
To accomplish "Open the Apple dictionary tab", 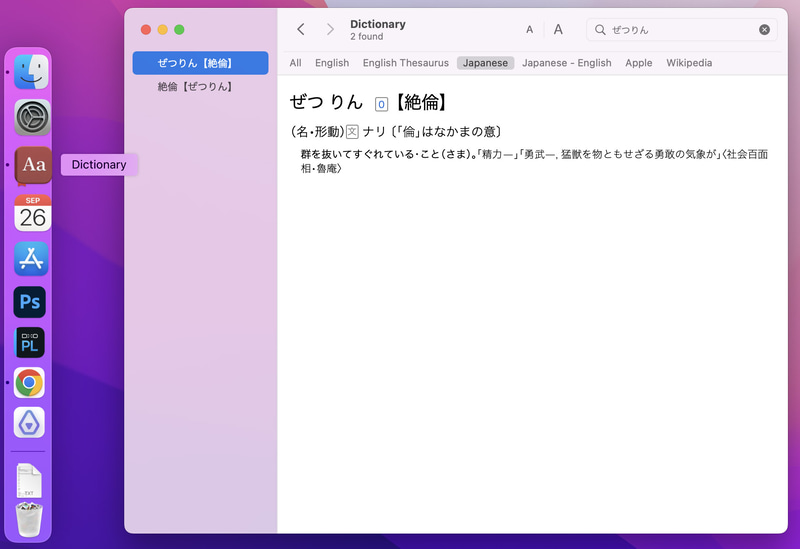I will [638, 63].
